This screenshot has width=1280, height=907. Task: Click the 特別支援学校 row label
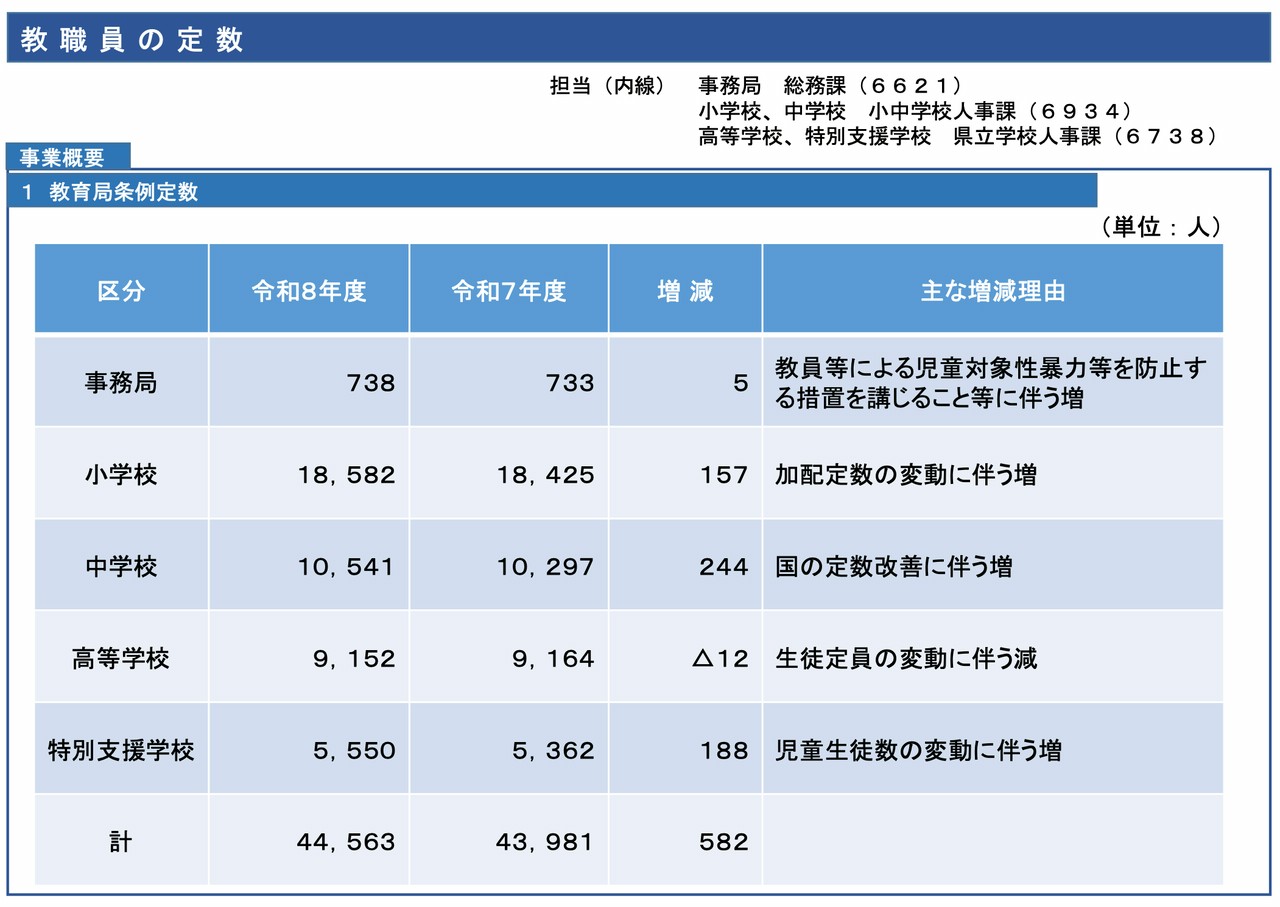[x=121, y=750]
